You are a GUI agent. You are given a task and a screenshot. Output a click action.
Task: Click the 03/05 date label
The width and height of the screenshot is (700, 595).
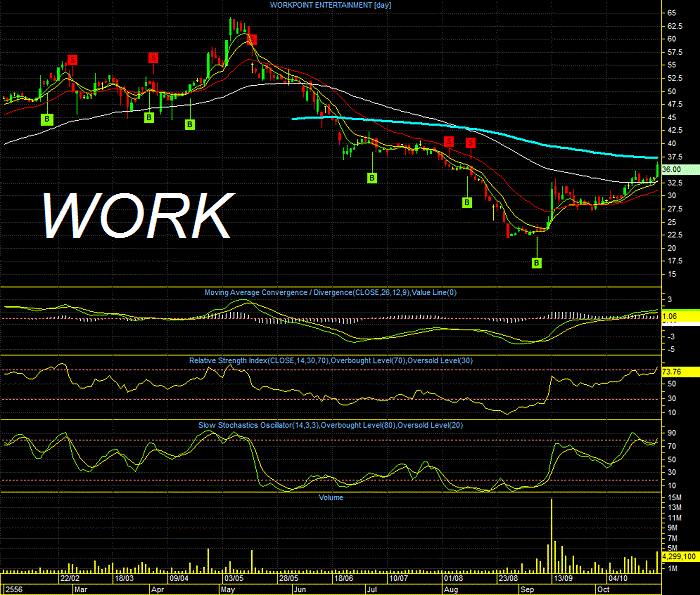pos(233,578)
